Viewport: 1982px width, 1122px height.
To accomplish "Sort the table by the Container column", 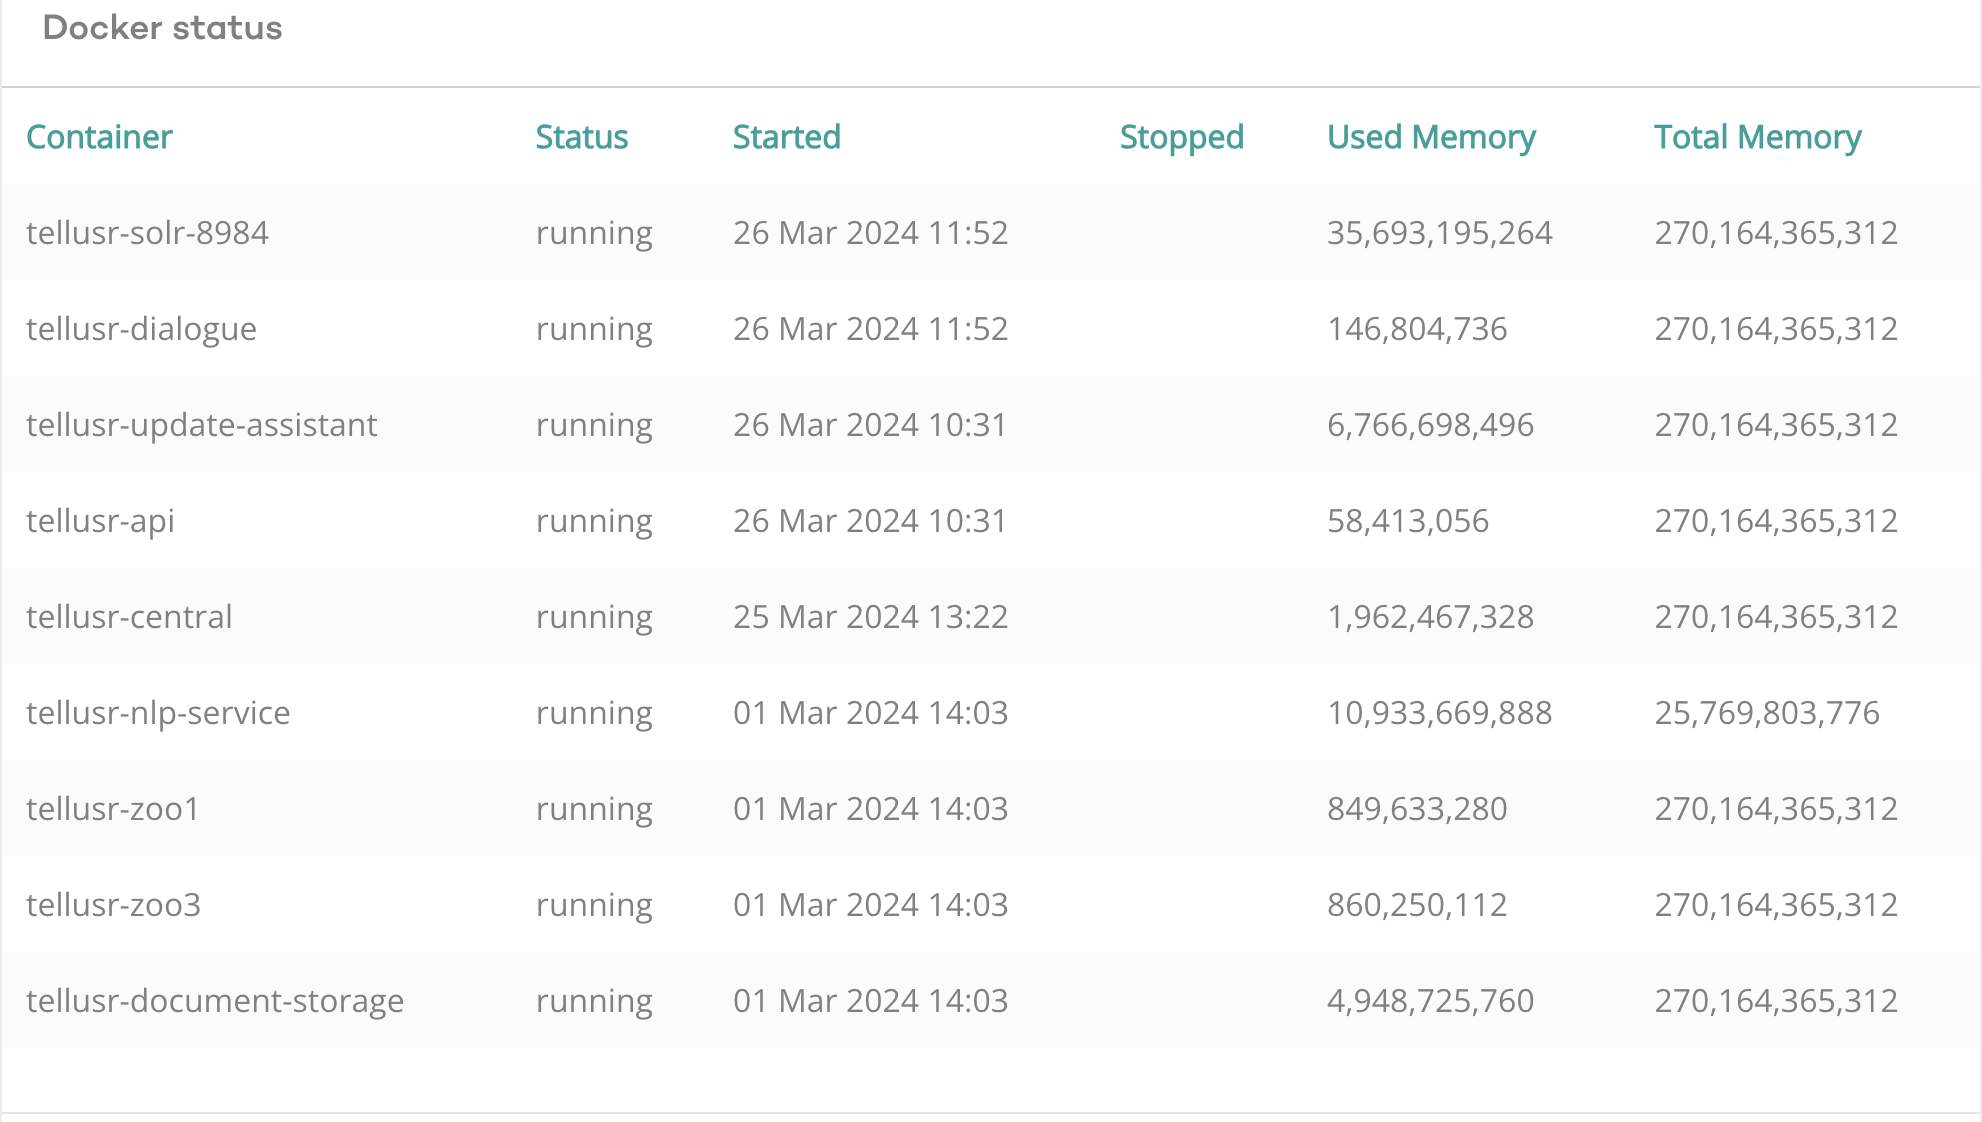I will (x=99, y=137).
